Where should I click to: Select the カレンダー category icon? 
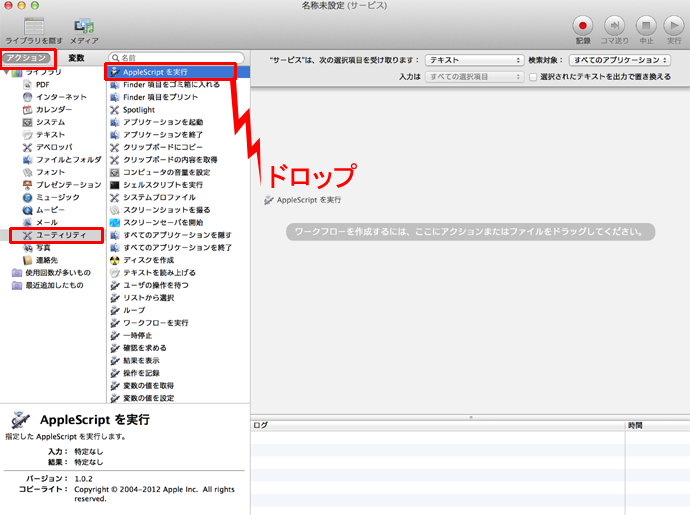pos(27,109)
